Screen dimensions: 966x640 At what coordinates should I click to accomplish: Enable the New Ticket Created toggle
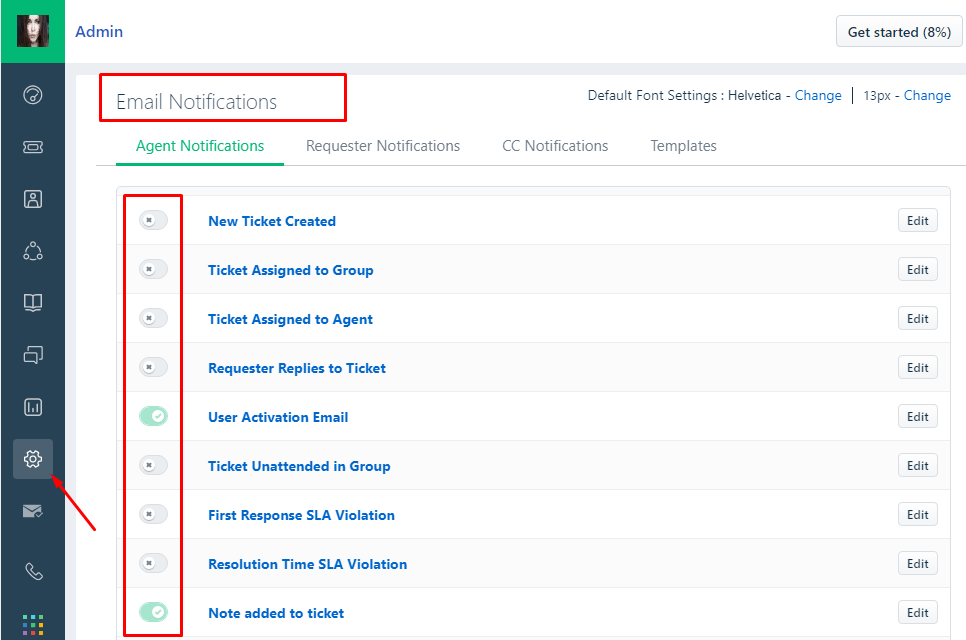(153, 220)
